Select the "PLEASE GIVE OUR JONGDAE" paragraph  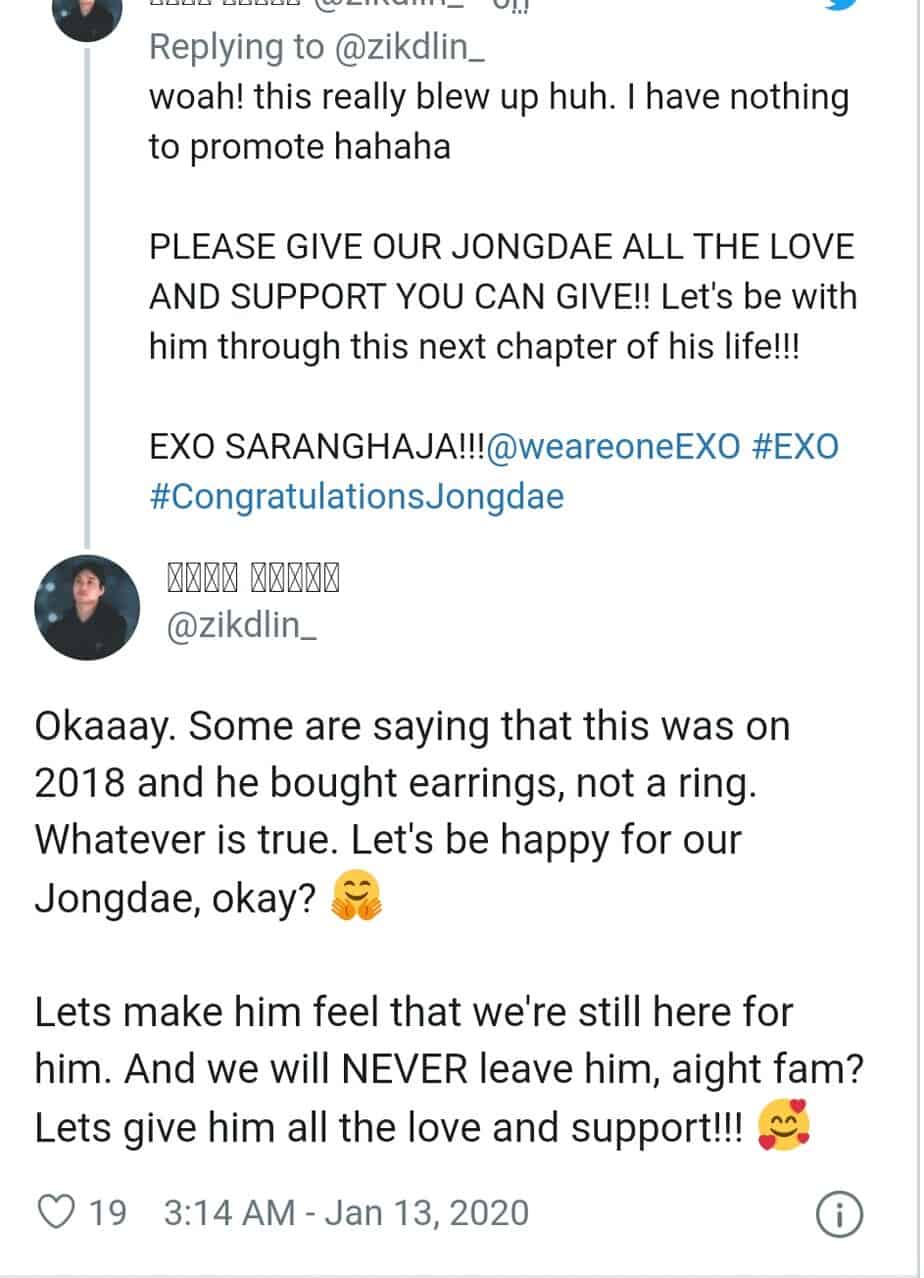click(x=502, y=297)
